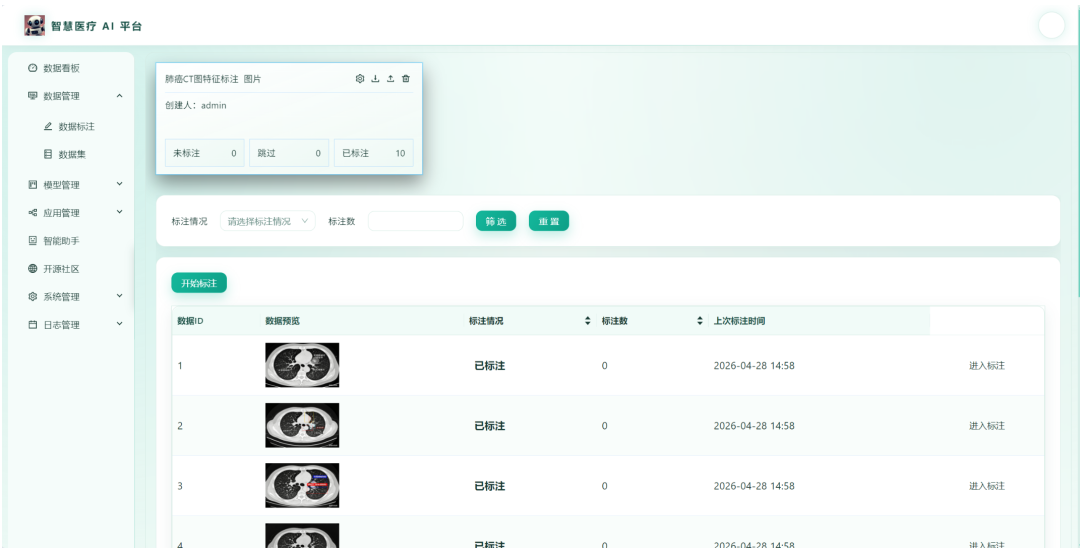Viewport: 1080px width, 551px height.
Task: Click the trash delete icon on dataset card
Action: [x=406, y=79]
